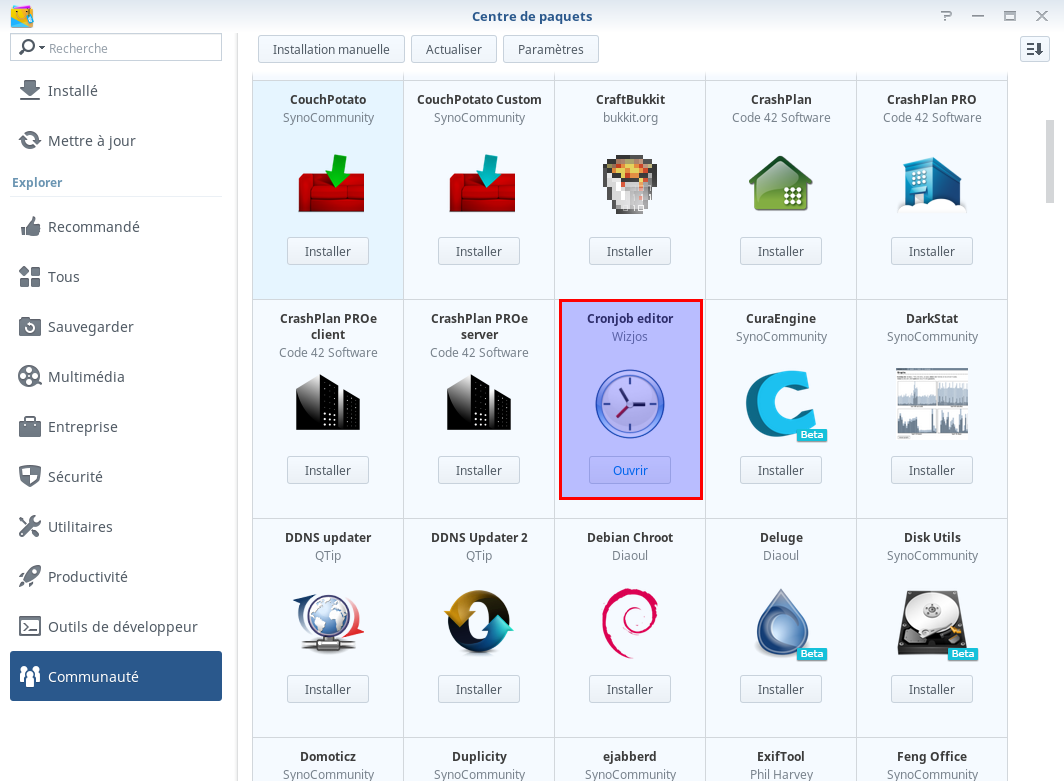Click the vertical scrollbar thumb
Screen dimensions: 1064x781
coord(1050,161)
